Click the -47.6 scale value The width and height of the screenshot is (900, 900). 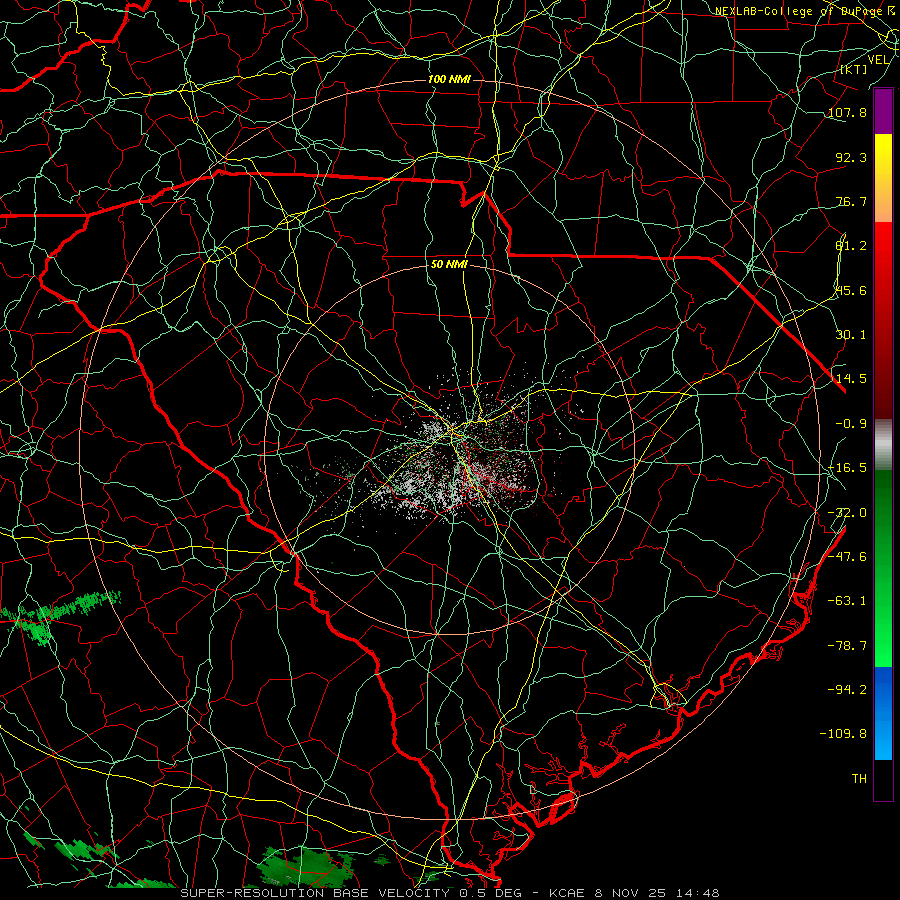pos(847,557)
